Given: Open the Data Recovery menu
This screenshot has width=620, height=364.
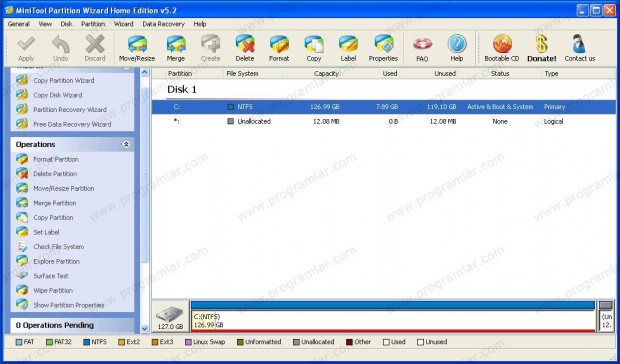Looking at the screenshot, I should (x=163, y=24).
